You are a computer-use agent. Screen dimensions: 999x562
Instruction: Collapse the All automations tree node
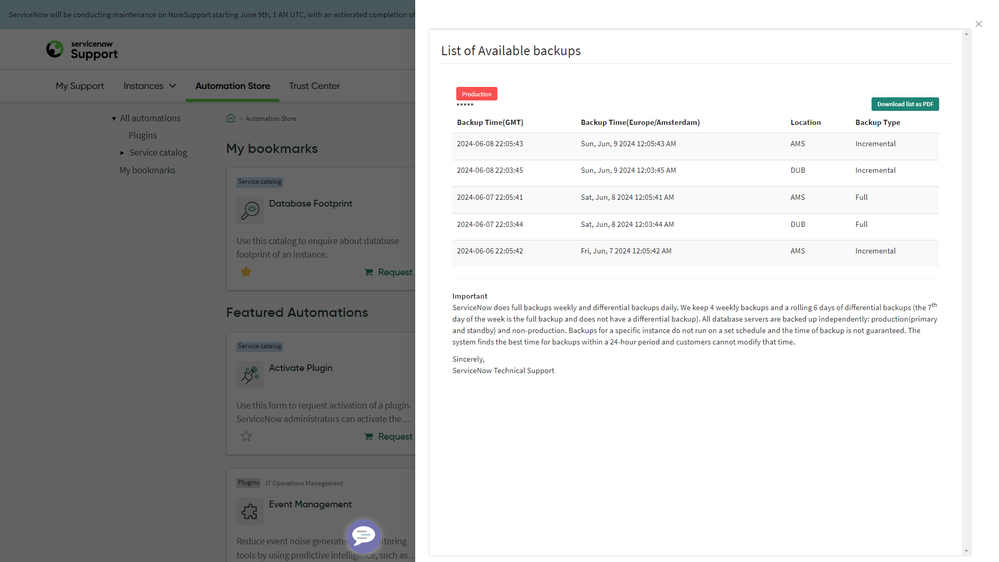point(114,119)
